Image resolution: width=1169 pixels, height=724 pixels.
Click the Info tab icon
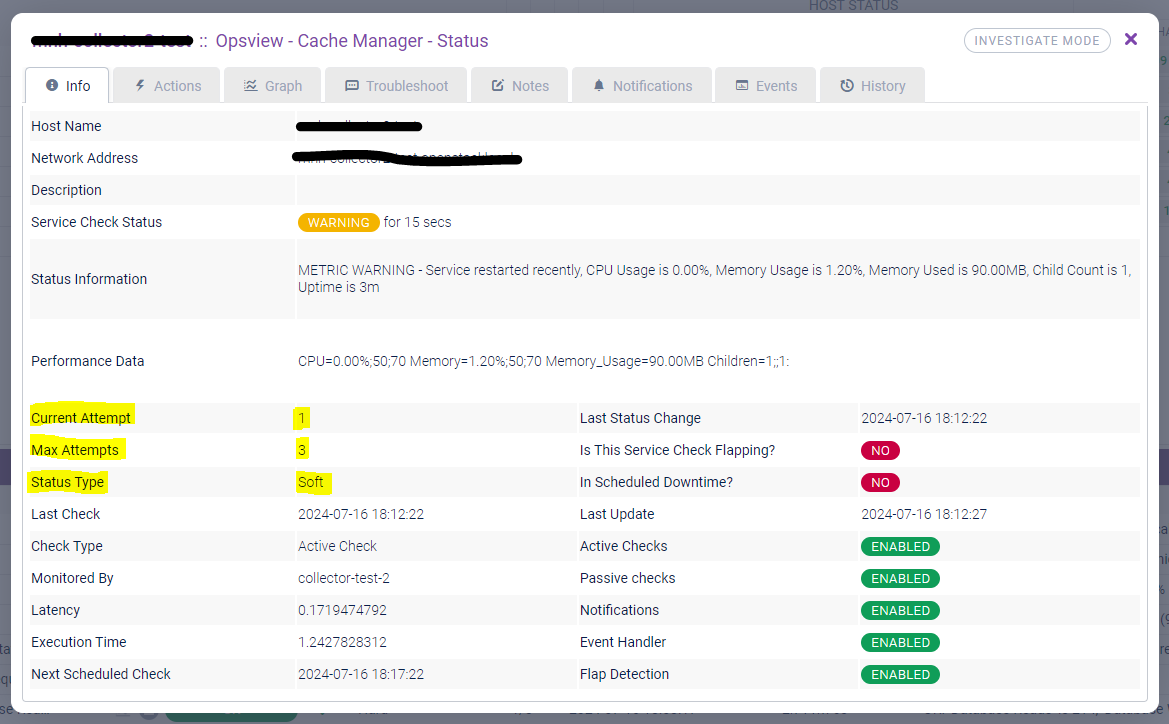coord(52,86)
